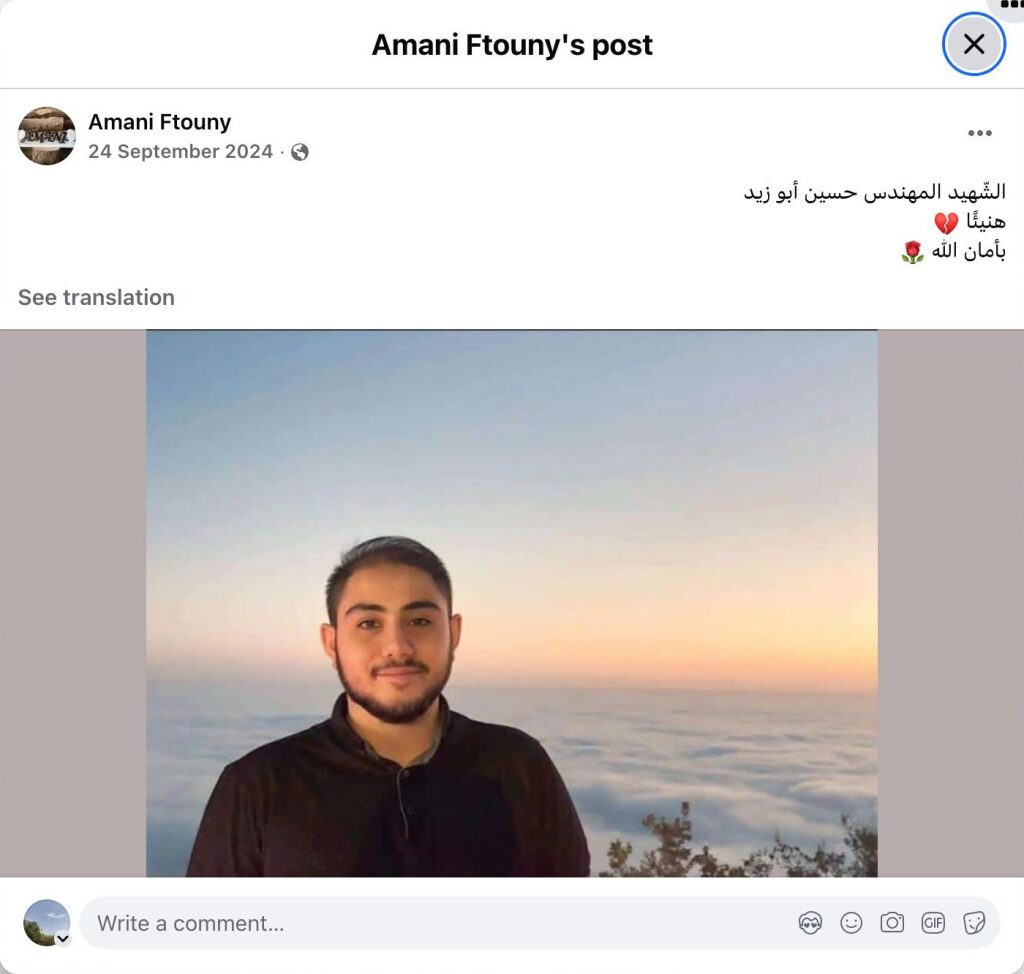Open the avatar sticker picker icon

pyautogui.click(x=810, y=923)
